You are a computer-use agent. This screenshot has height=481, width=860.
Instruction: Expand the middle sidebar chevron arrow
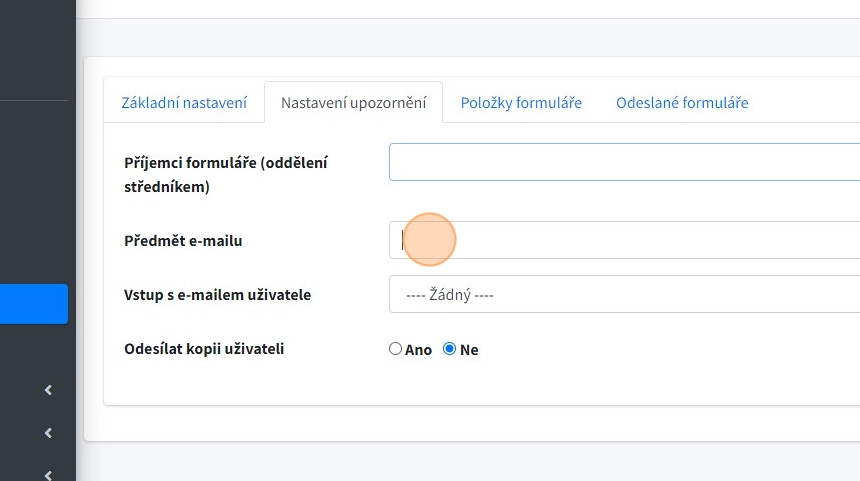48,433
